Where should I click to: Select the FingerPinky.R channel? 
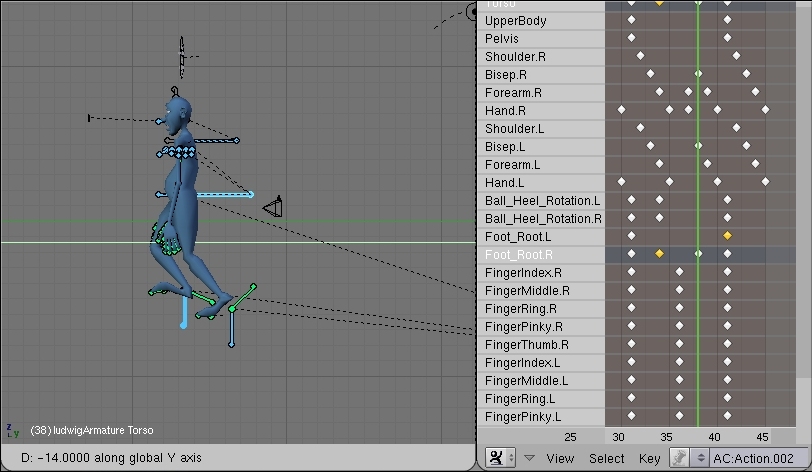point(541,327)
